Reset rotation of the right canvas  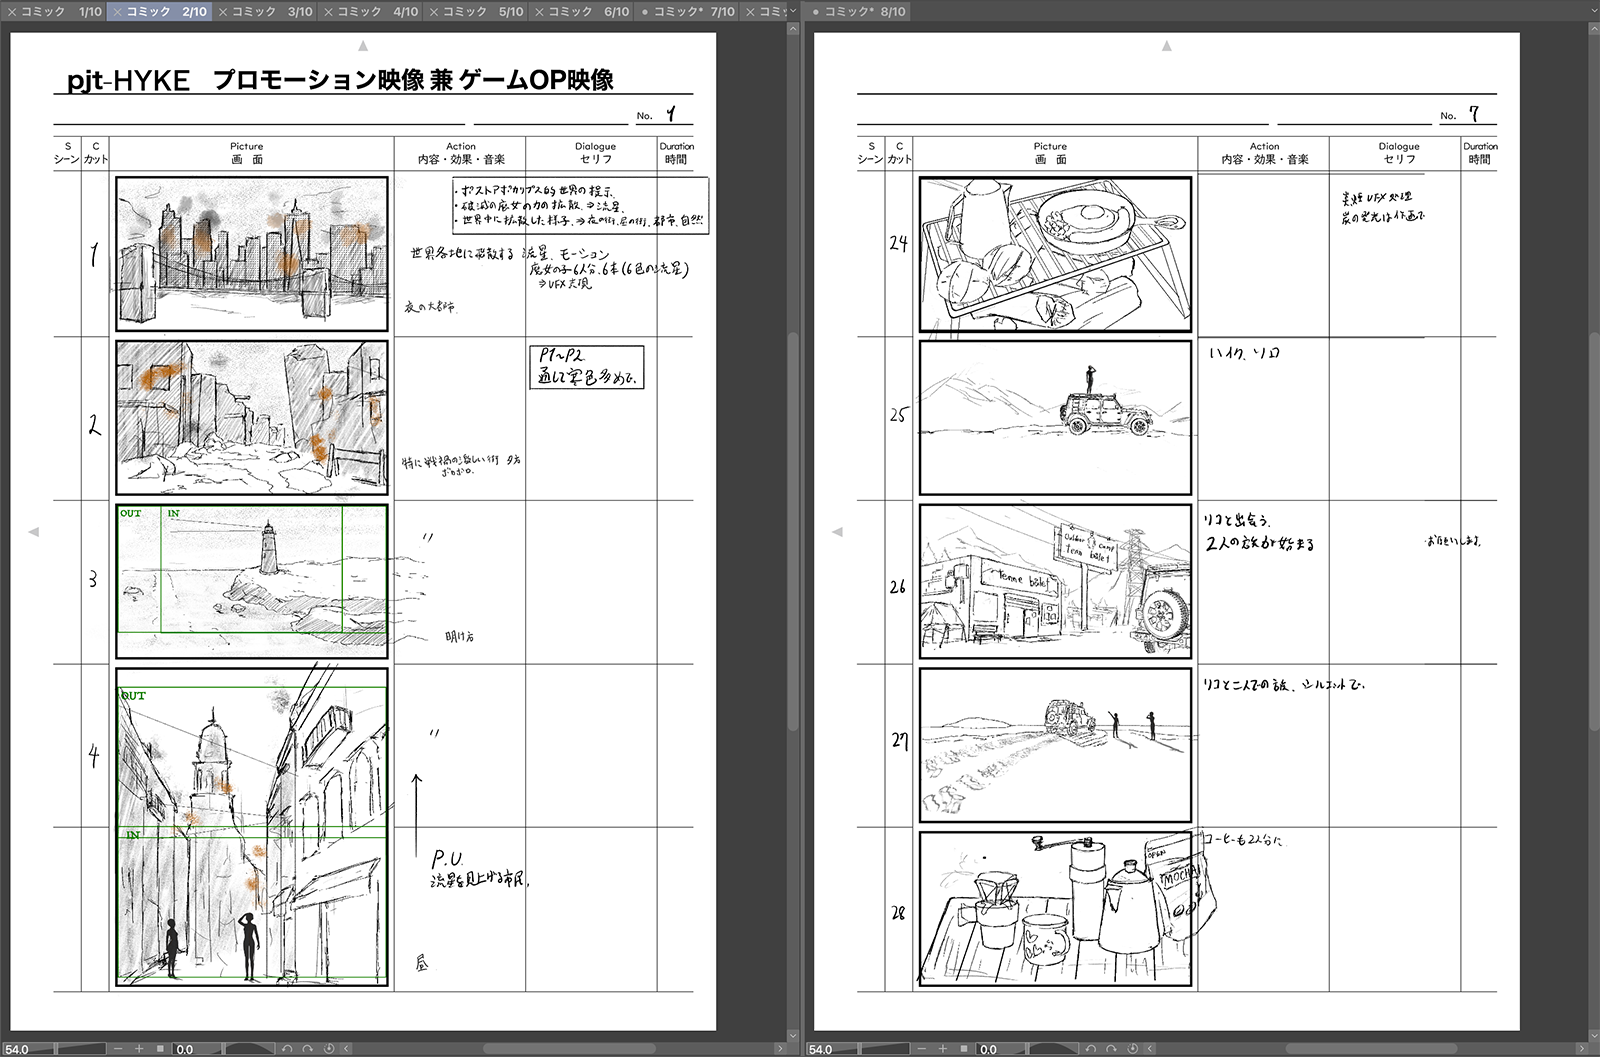pyautogui.click(x=1133, y=1049)
